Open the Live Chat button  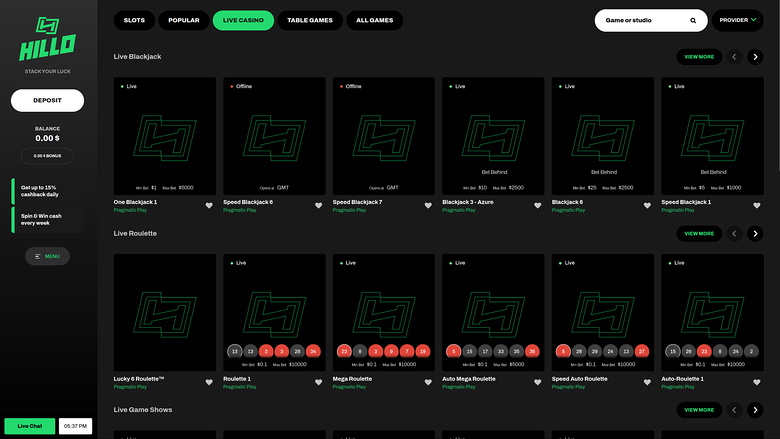29,426
